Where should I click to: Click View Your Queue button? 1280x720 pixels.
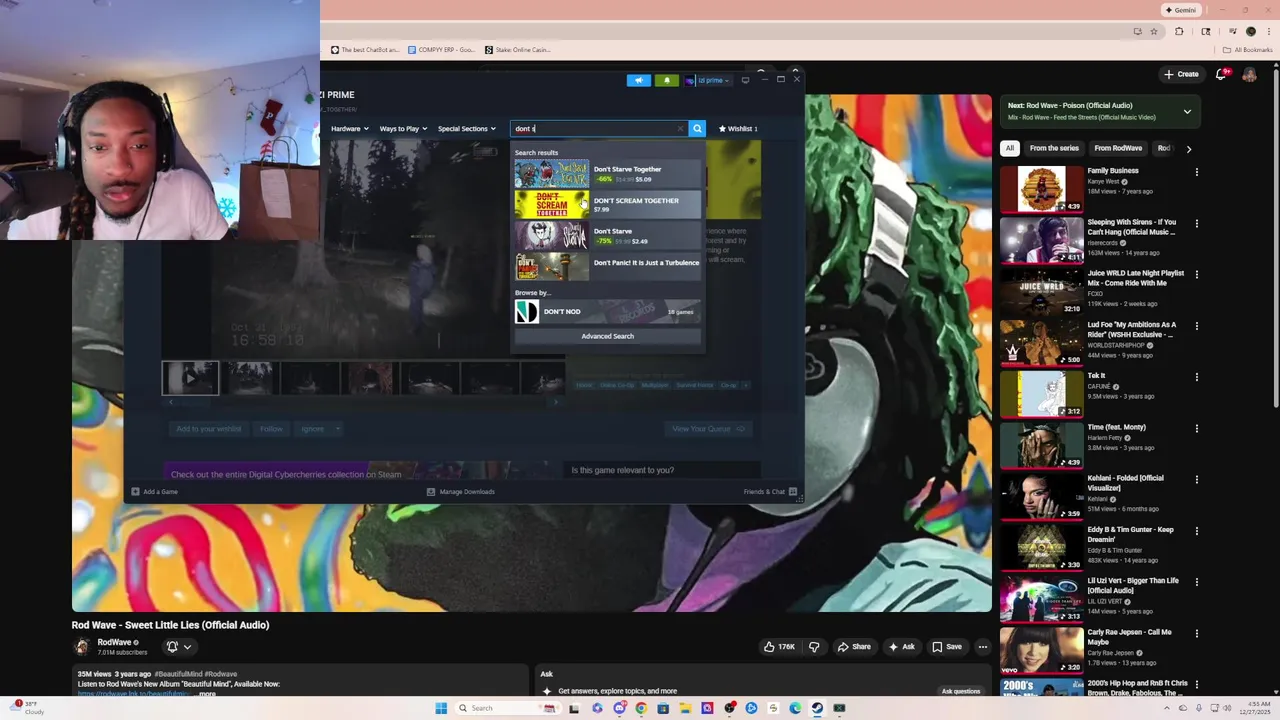[x=708, y=429]
